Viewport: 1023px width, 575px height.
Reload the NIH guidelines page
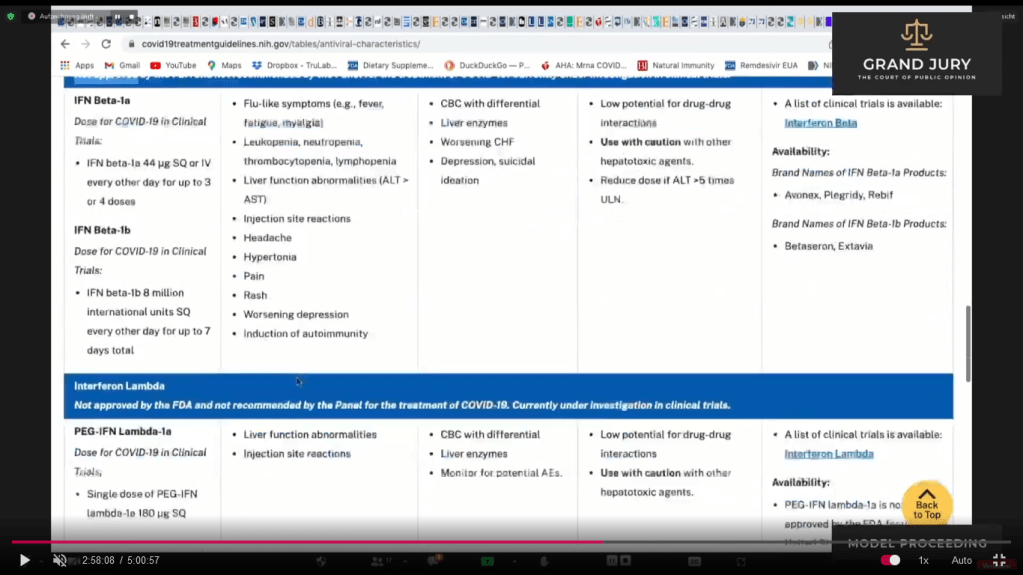tap(106, 44)
